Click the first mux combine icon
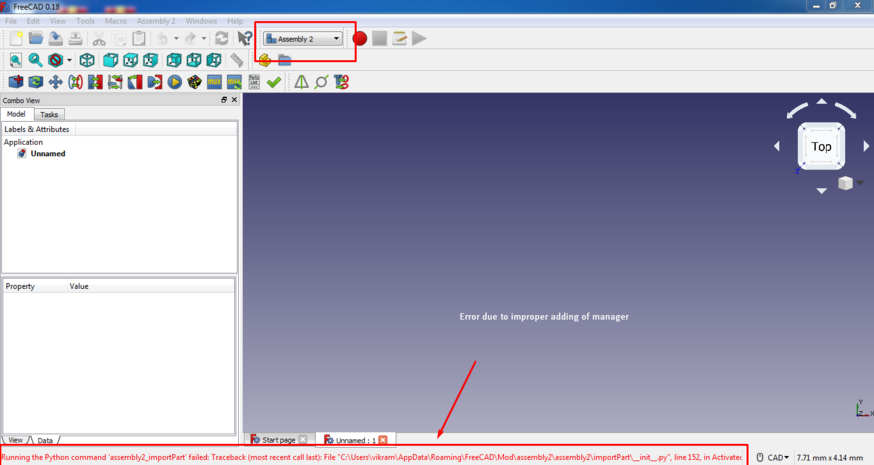874x465 pixels. click(214, 83)
